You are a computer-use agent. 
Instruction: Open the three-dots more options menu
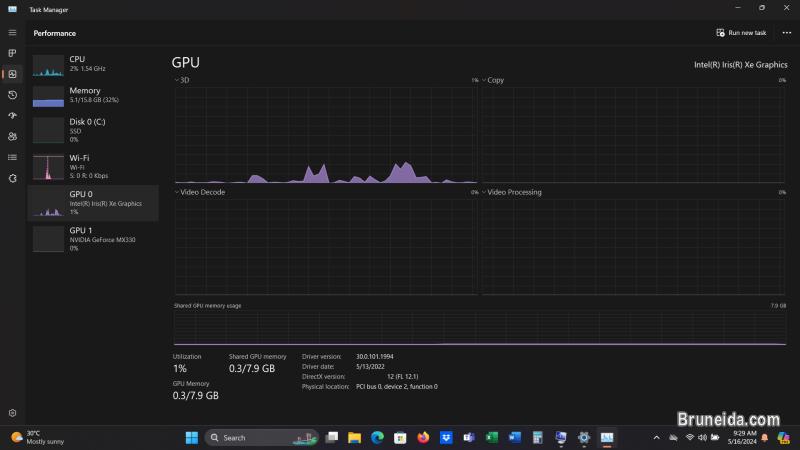pyautogui.click(x=786, y=32)
